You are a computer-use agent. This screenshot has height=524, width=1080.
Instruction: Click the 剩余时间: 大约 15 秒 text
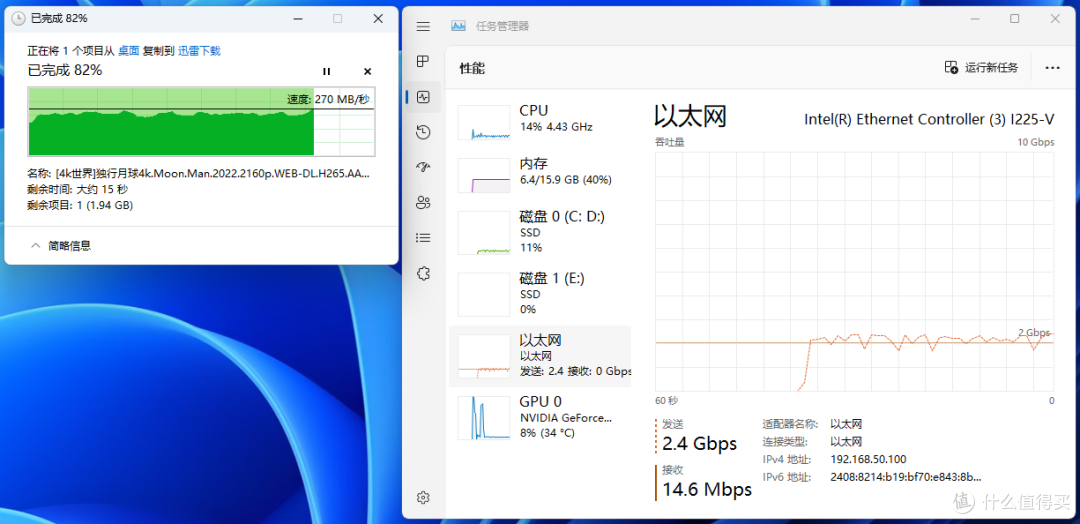coord(77,190)
